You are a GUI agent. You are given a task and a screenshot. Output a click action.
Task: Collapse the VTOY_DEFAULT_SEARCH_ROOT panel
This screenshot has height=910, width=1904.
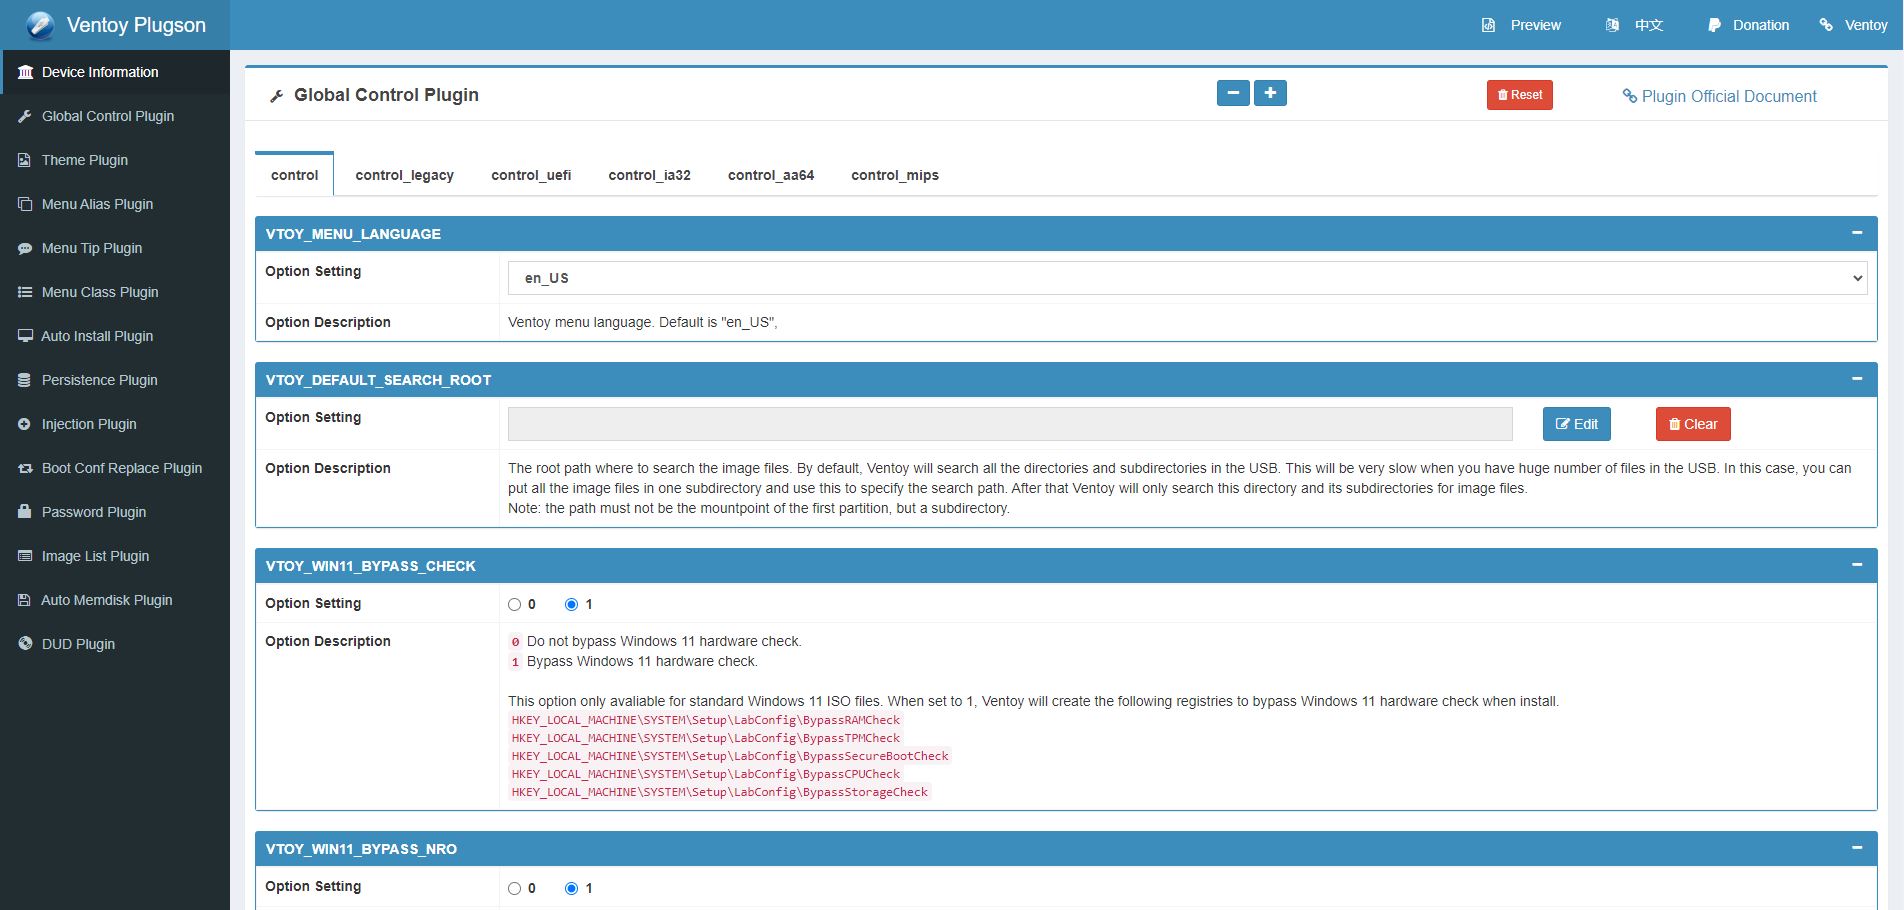[x=1857, y=379]
